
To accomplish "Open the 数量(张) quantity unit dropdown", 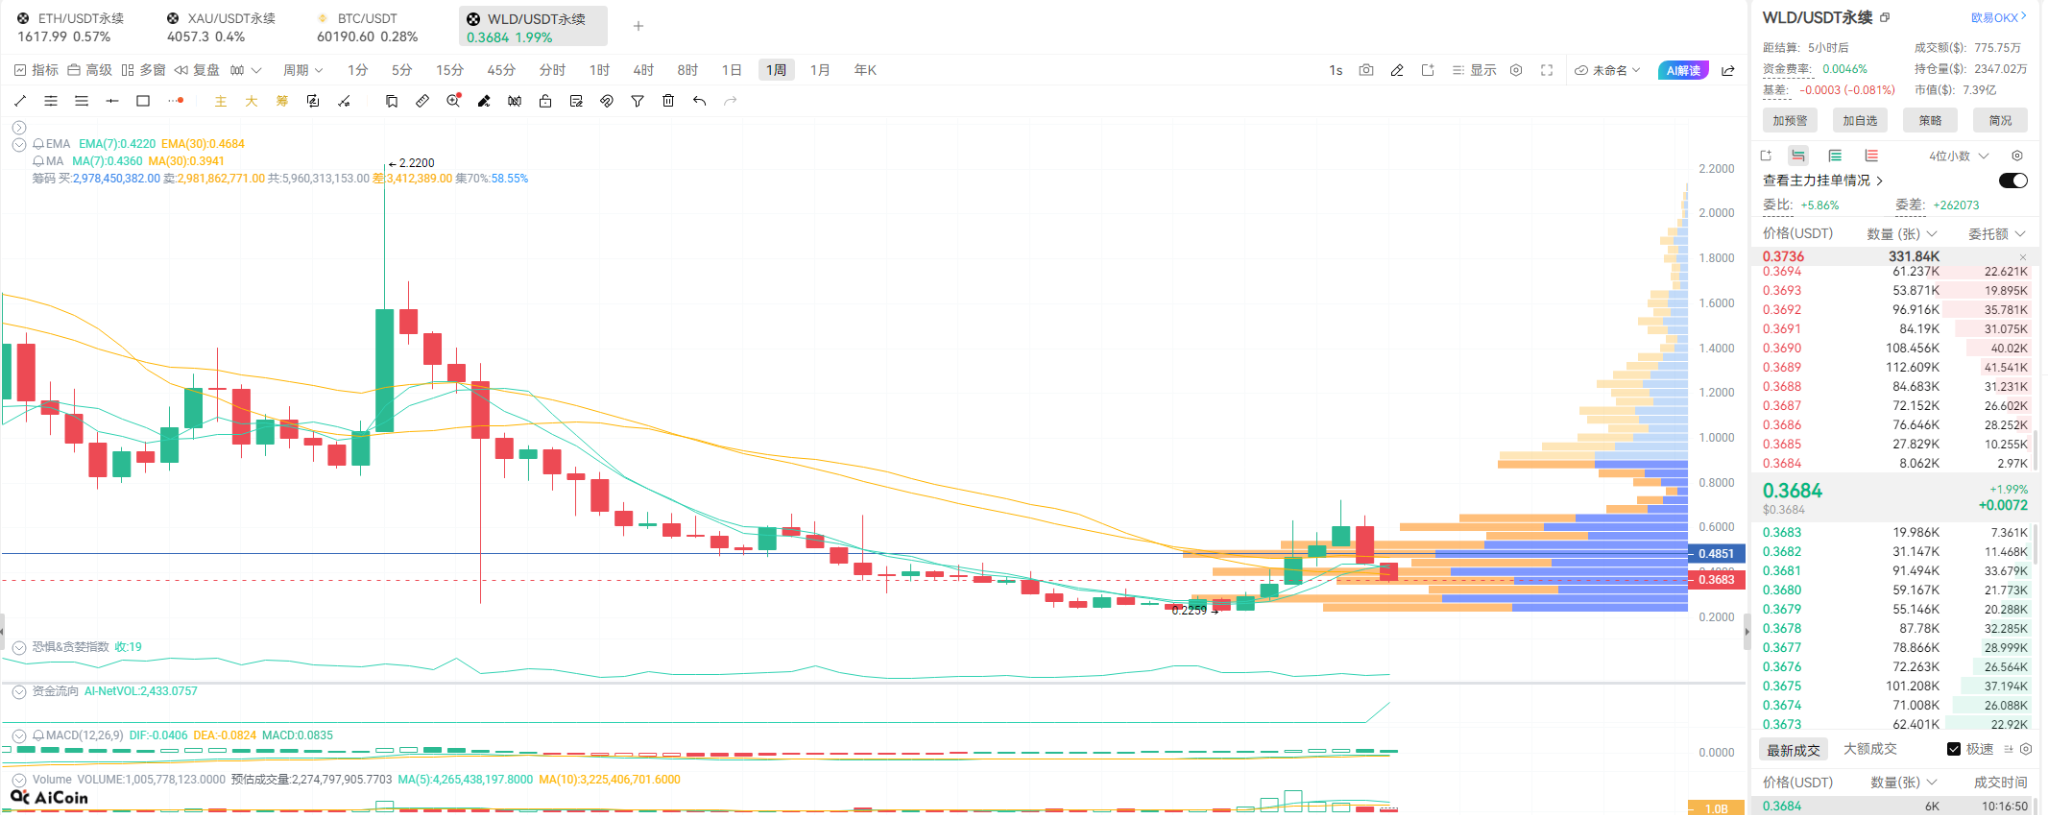I will (x=1902, y=234).
